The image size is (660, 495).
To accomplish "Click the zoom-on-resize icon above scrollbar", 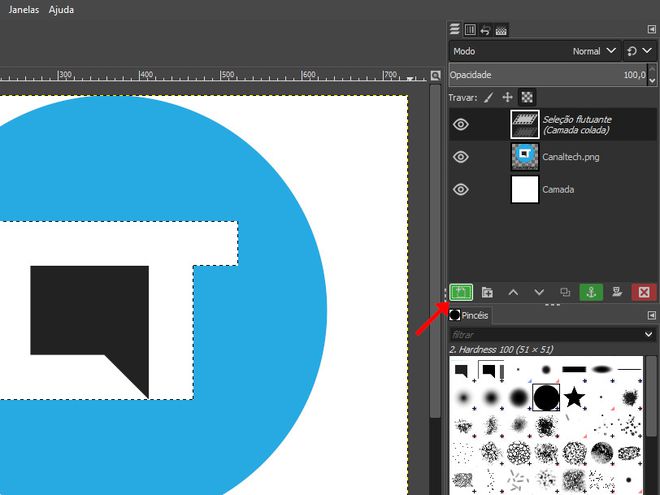I will (x=435, y=75).
